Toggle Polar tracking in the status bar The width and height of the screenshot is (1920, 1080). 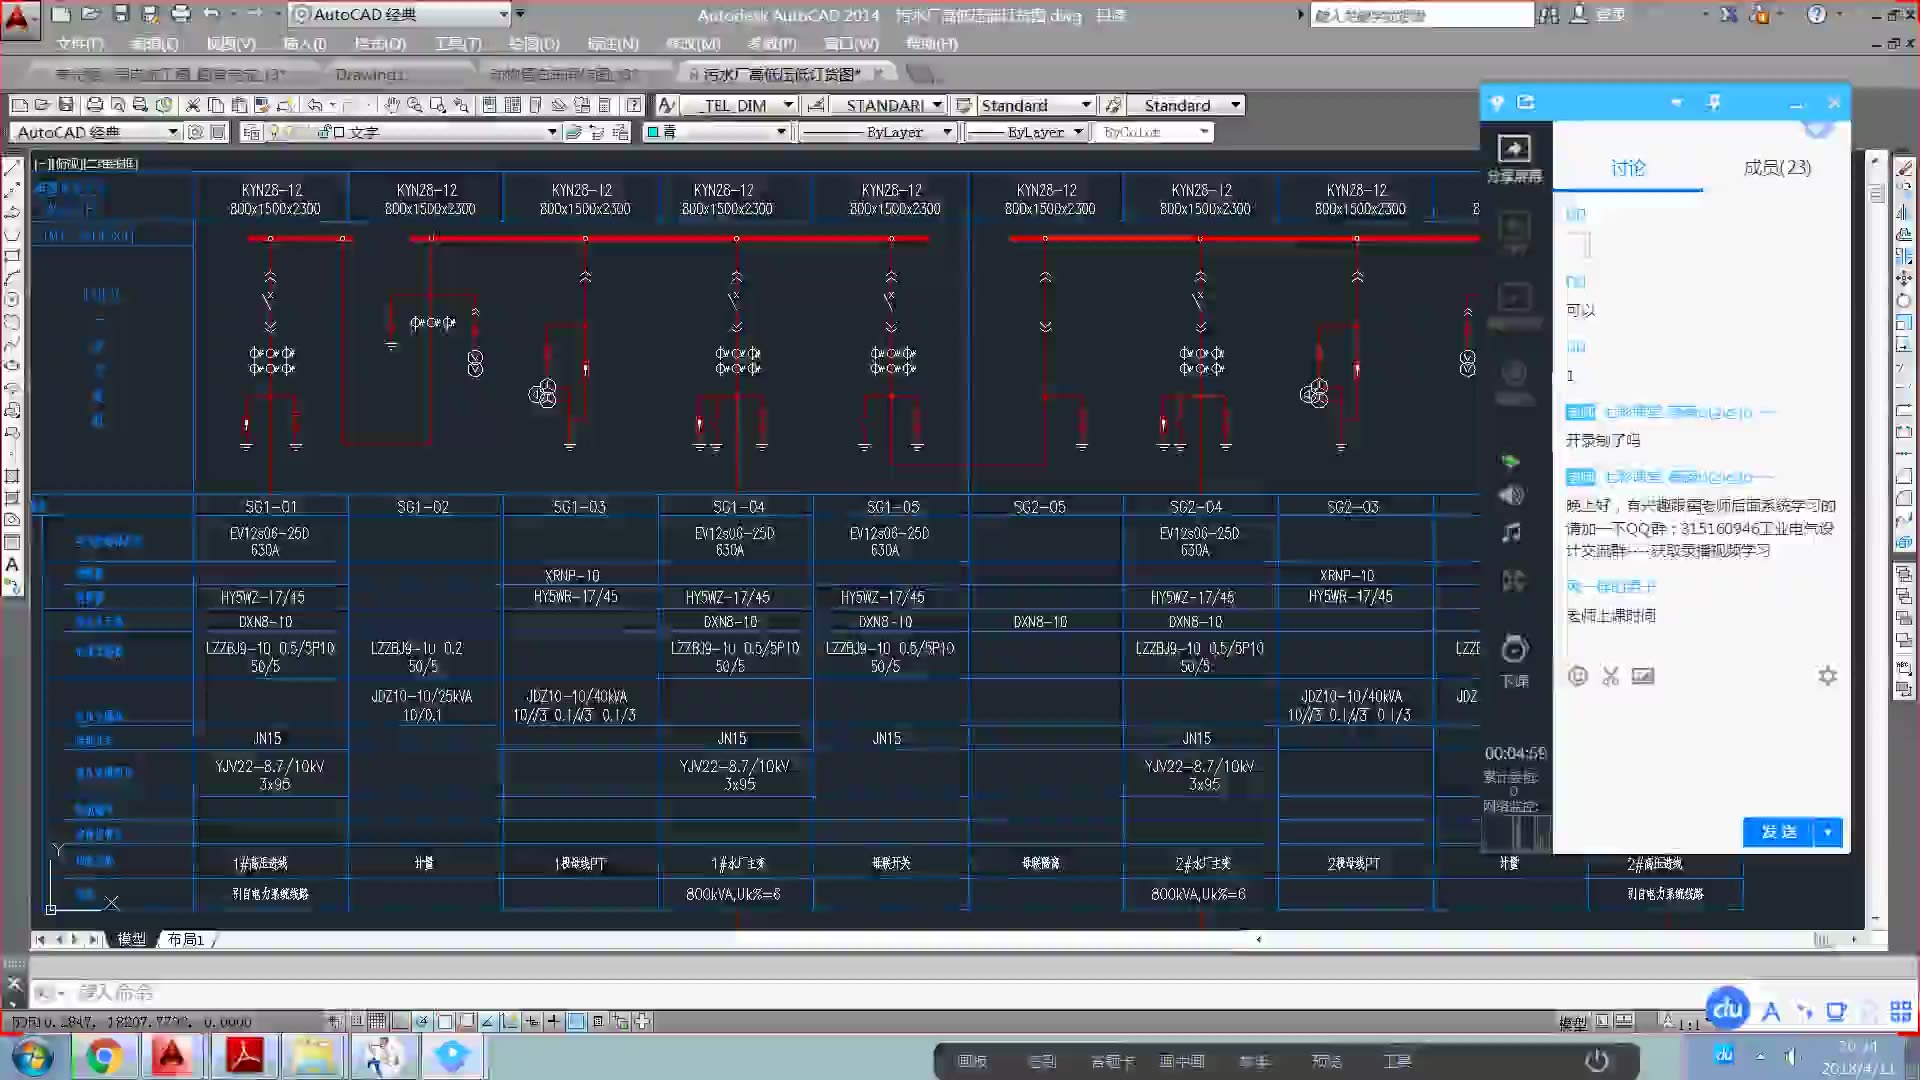(422, 1021)
